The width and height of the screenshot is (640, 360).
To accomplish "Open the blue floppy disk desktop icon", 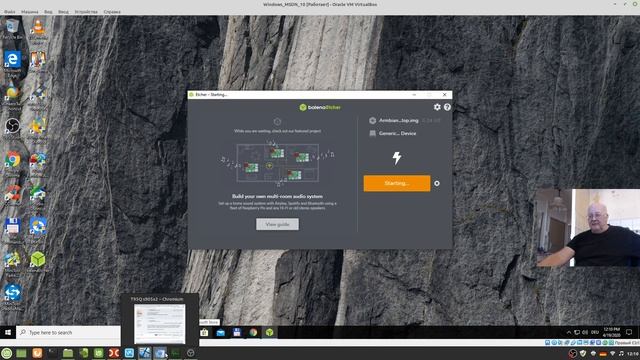I will (x=12, y=226).
